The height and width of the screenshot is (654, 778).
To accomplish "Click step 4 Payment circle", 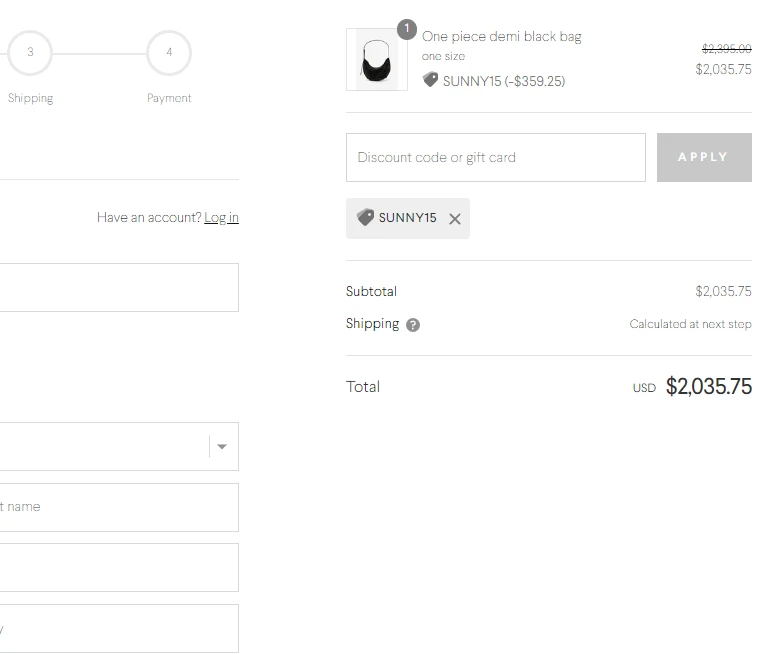I will (169, 53).
